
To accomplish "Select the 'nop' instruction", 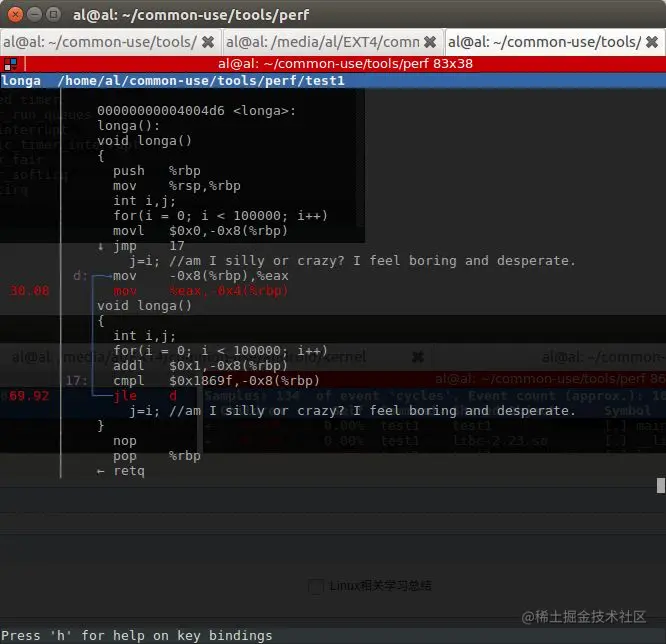I will (125, 441).
